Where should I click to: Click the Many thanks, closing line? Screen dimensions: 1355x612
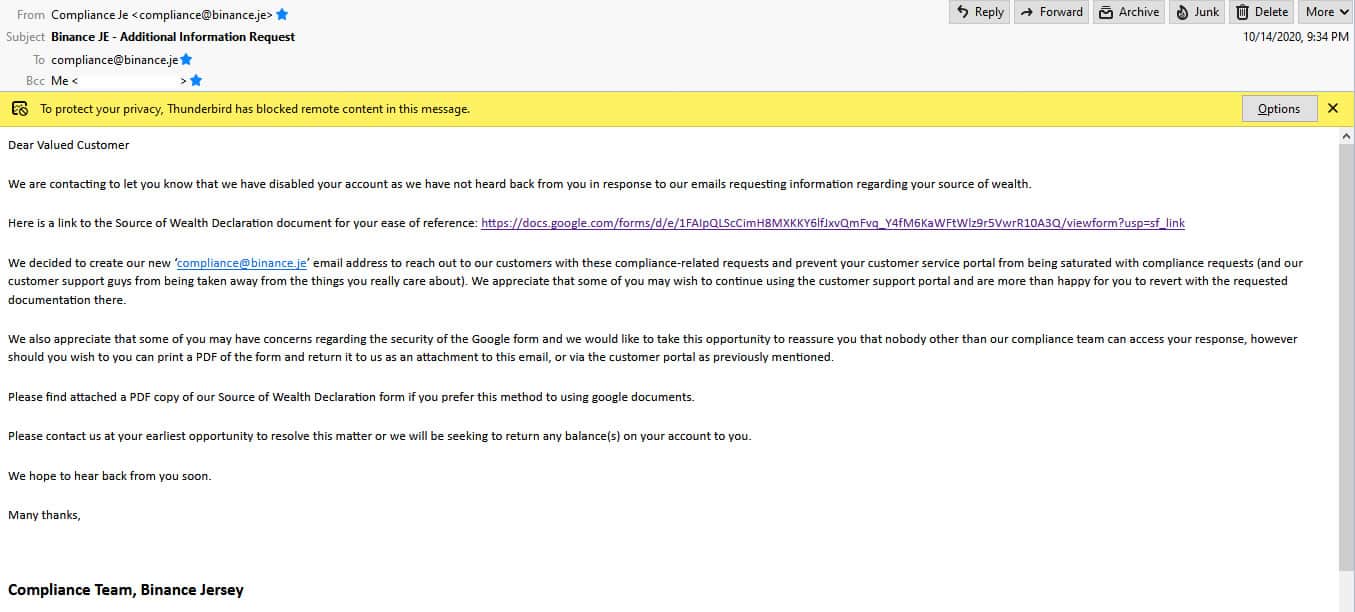44,516
